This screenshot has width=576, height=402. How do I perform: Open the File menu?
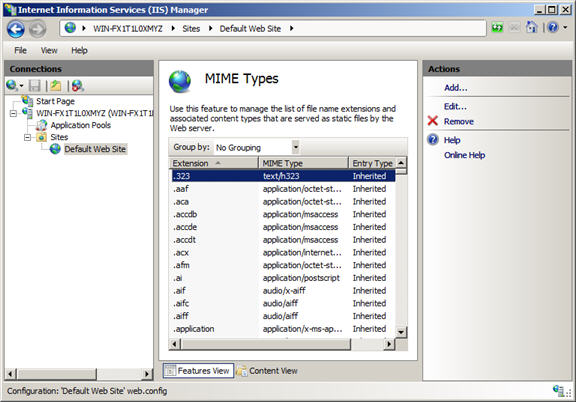20,50
